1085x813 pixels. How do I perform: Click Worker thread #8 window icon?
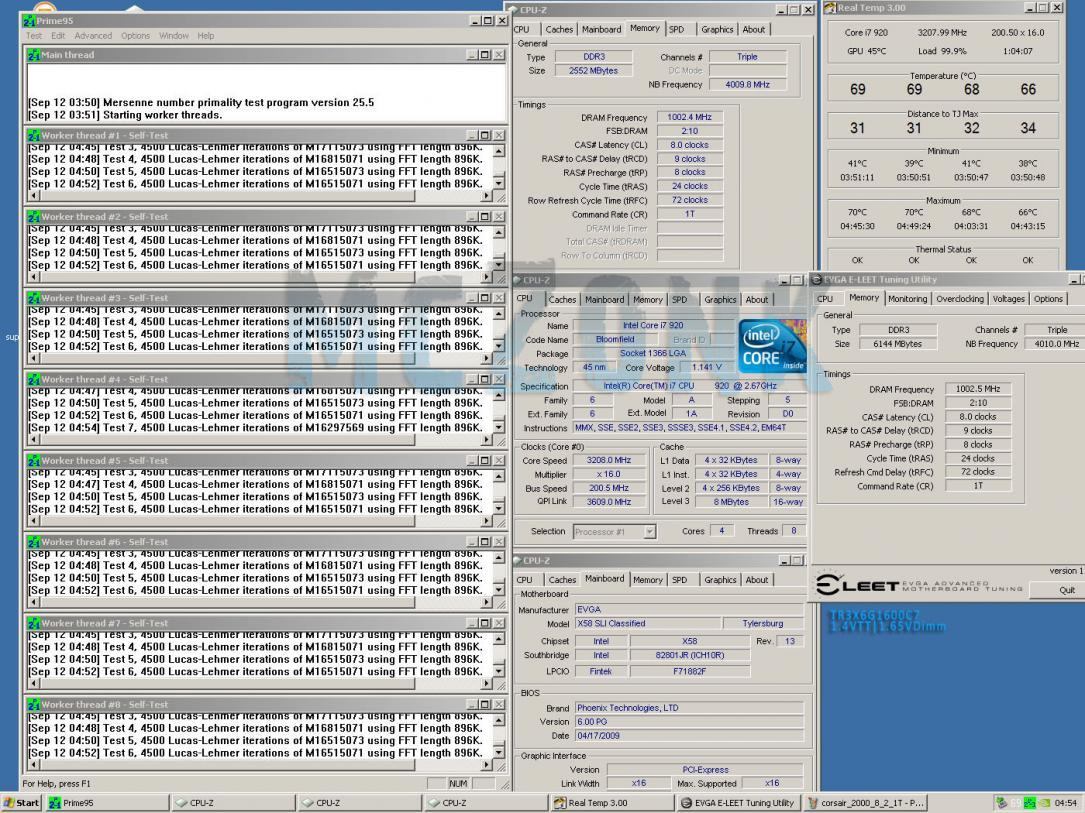click(x=34, y=704)
